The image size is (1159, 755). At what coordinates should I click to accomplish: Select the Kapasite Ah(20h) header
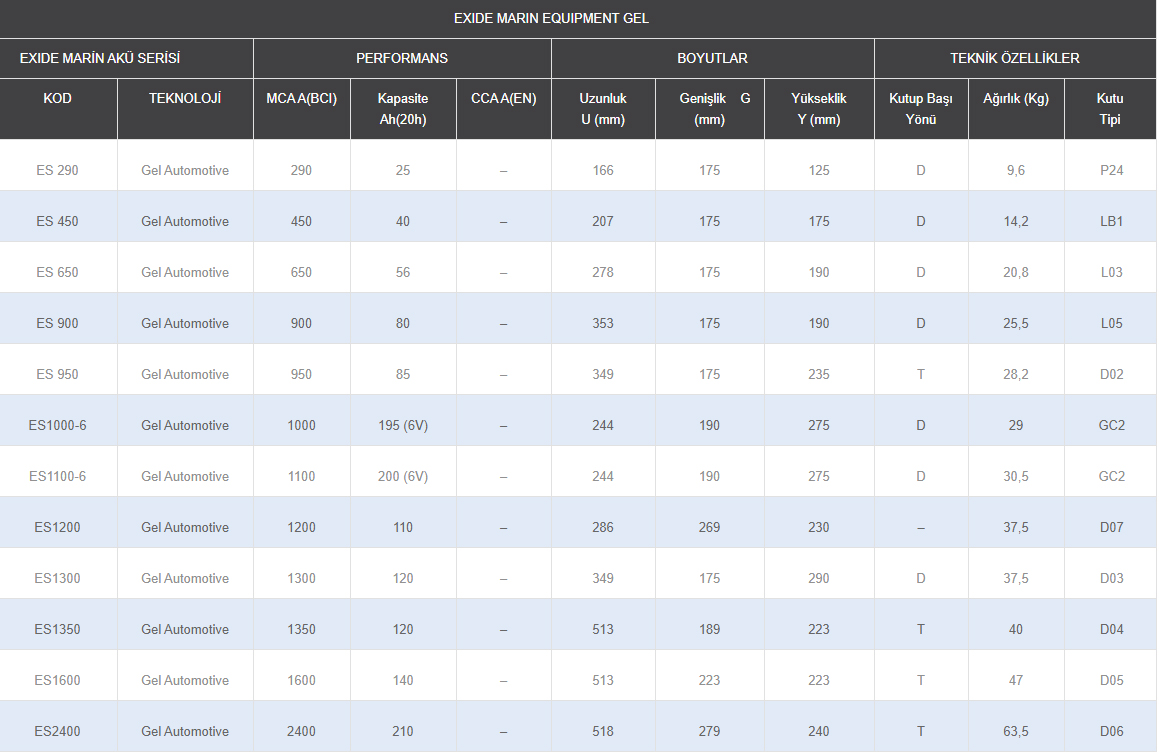pos(403,109)
